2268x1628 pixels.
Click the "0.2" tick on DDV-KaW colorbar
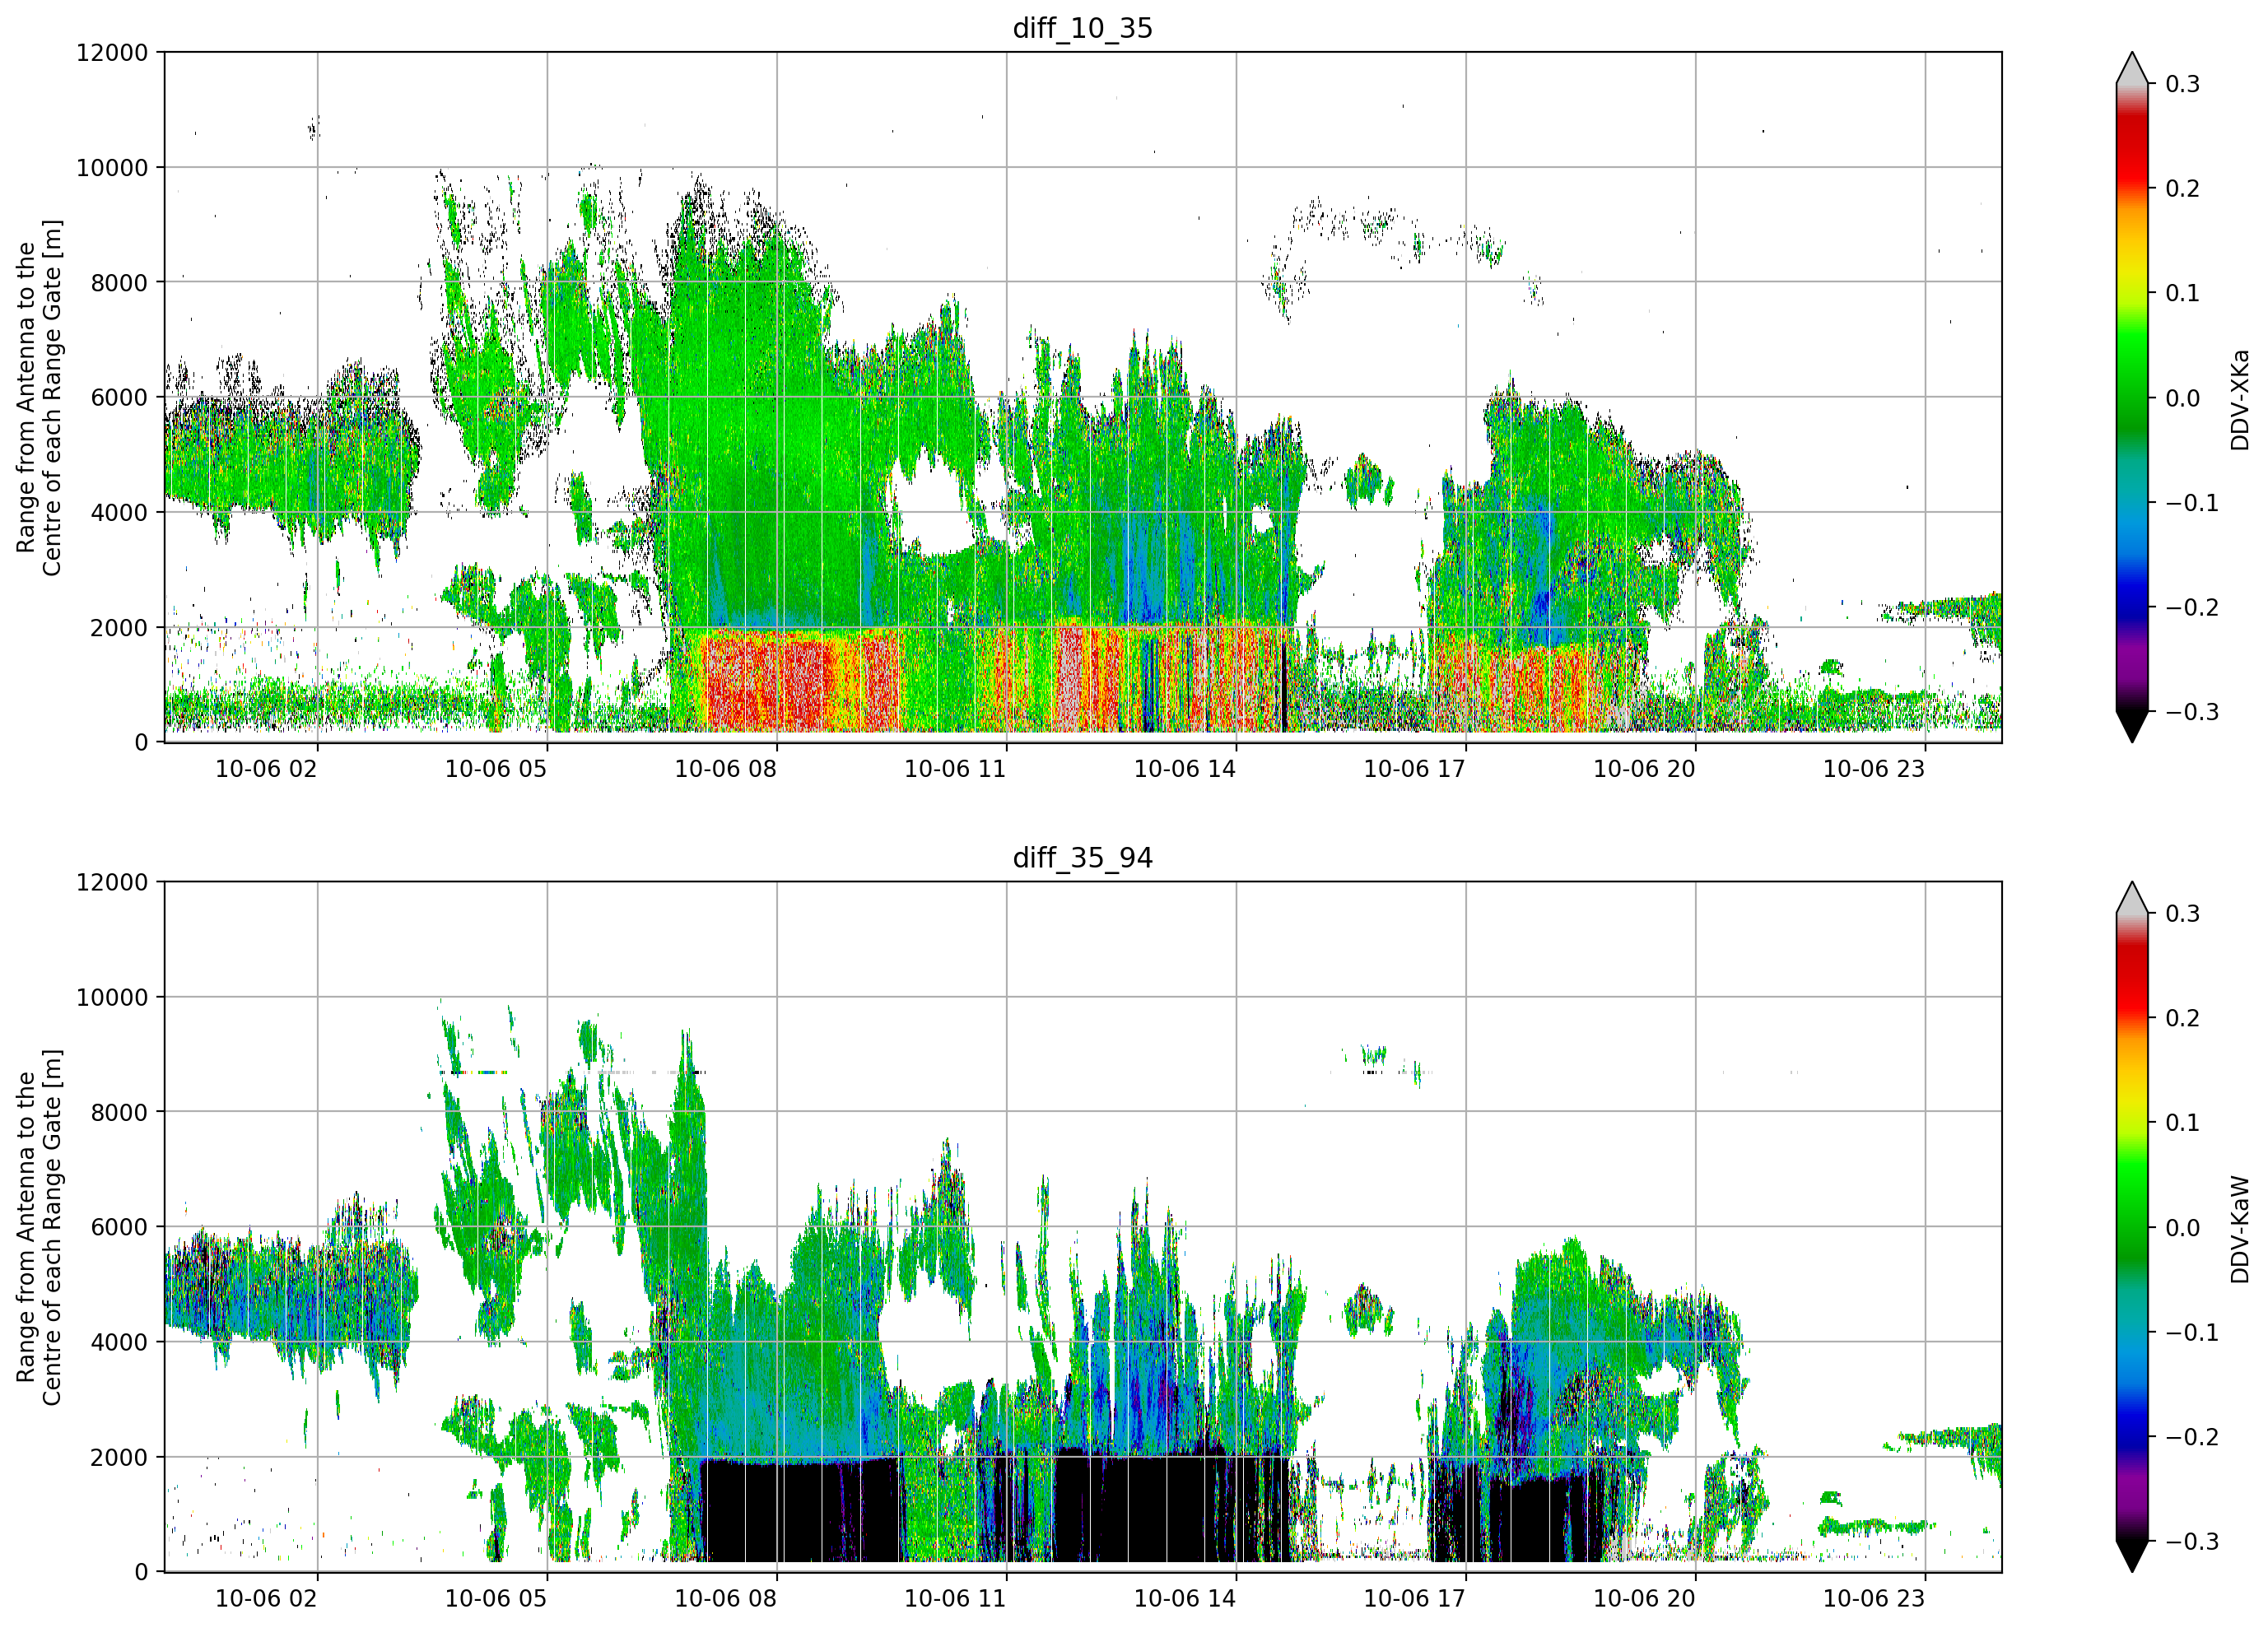pyautogui.click(x=2183, y=1018)
